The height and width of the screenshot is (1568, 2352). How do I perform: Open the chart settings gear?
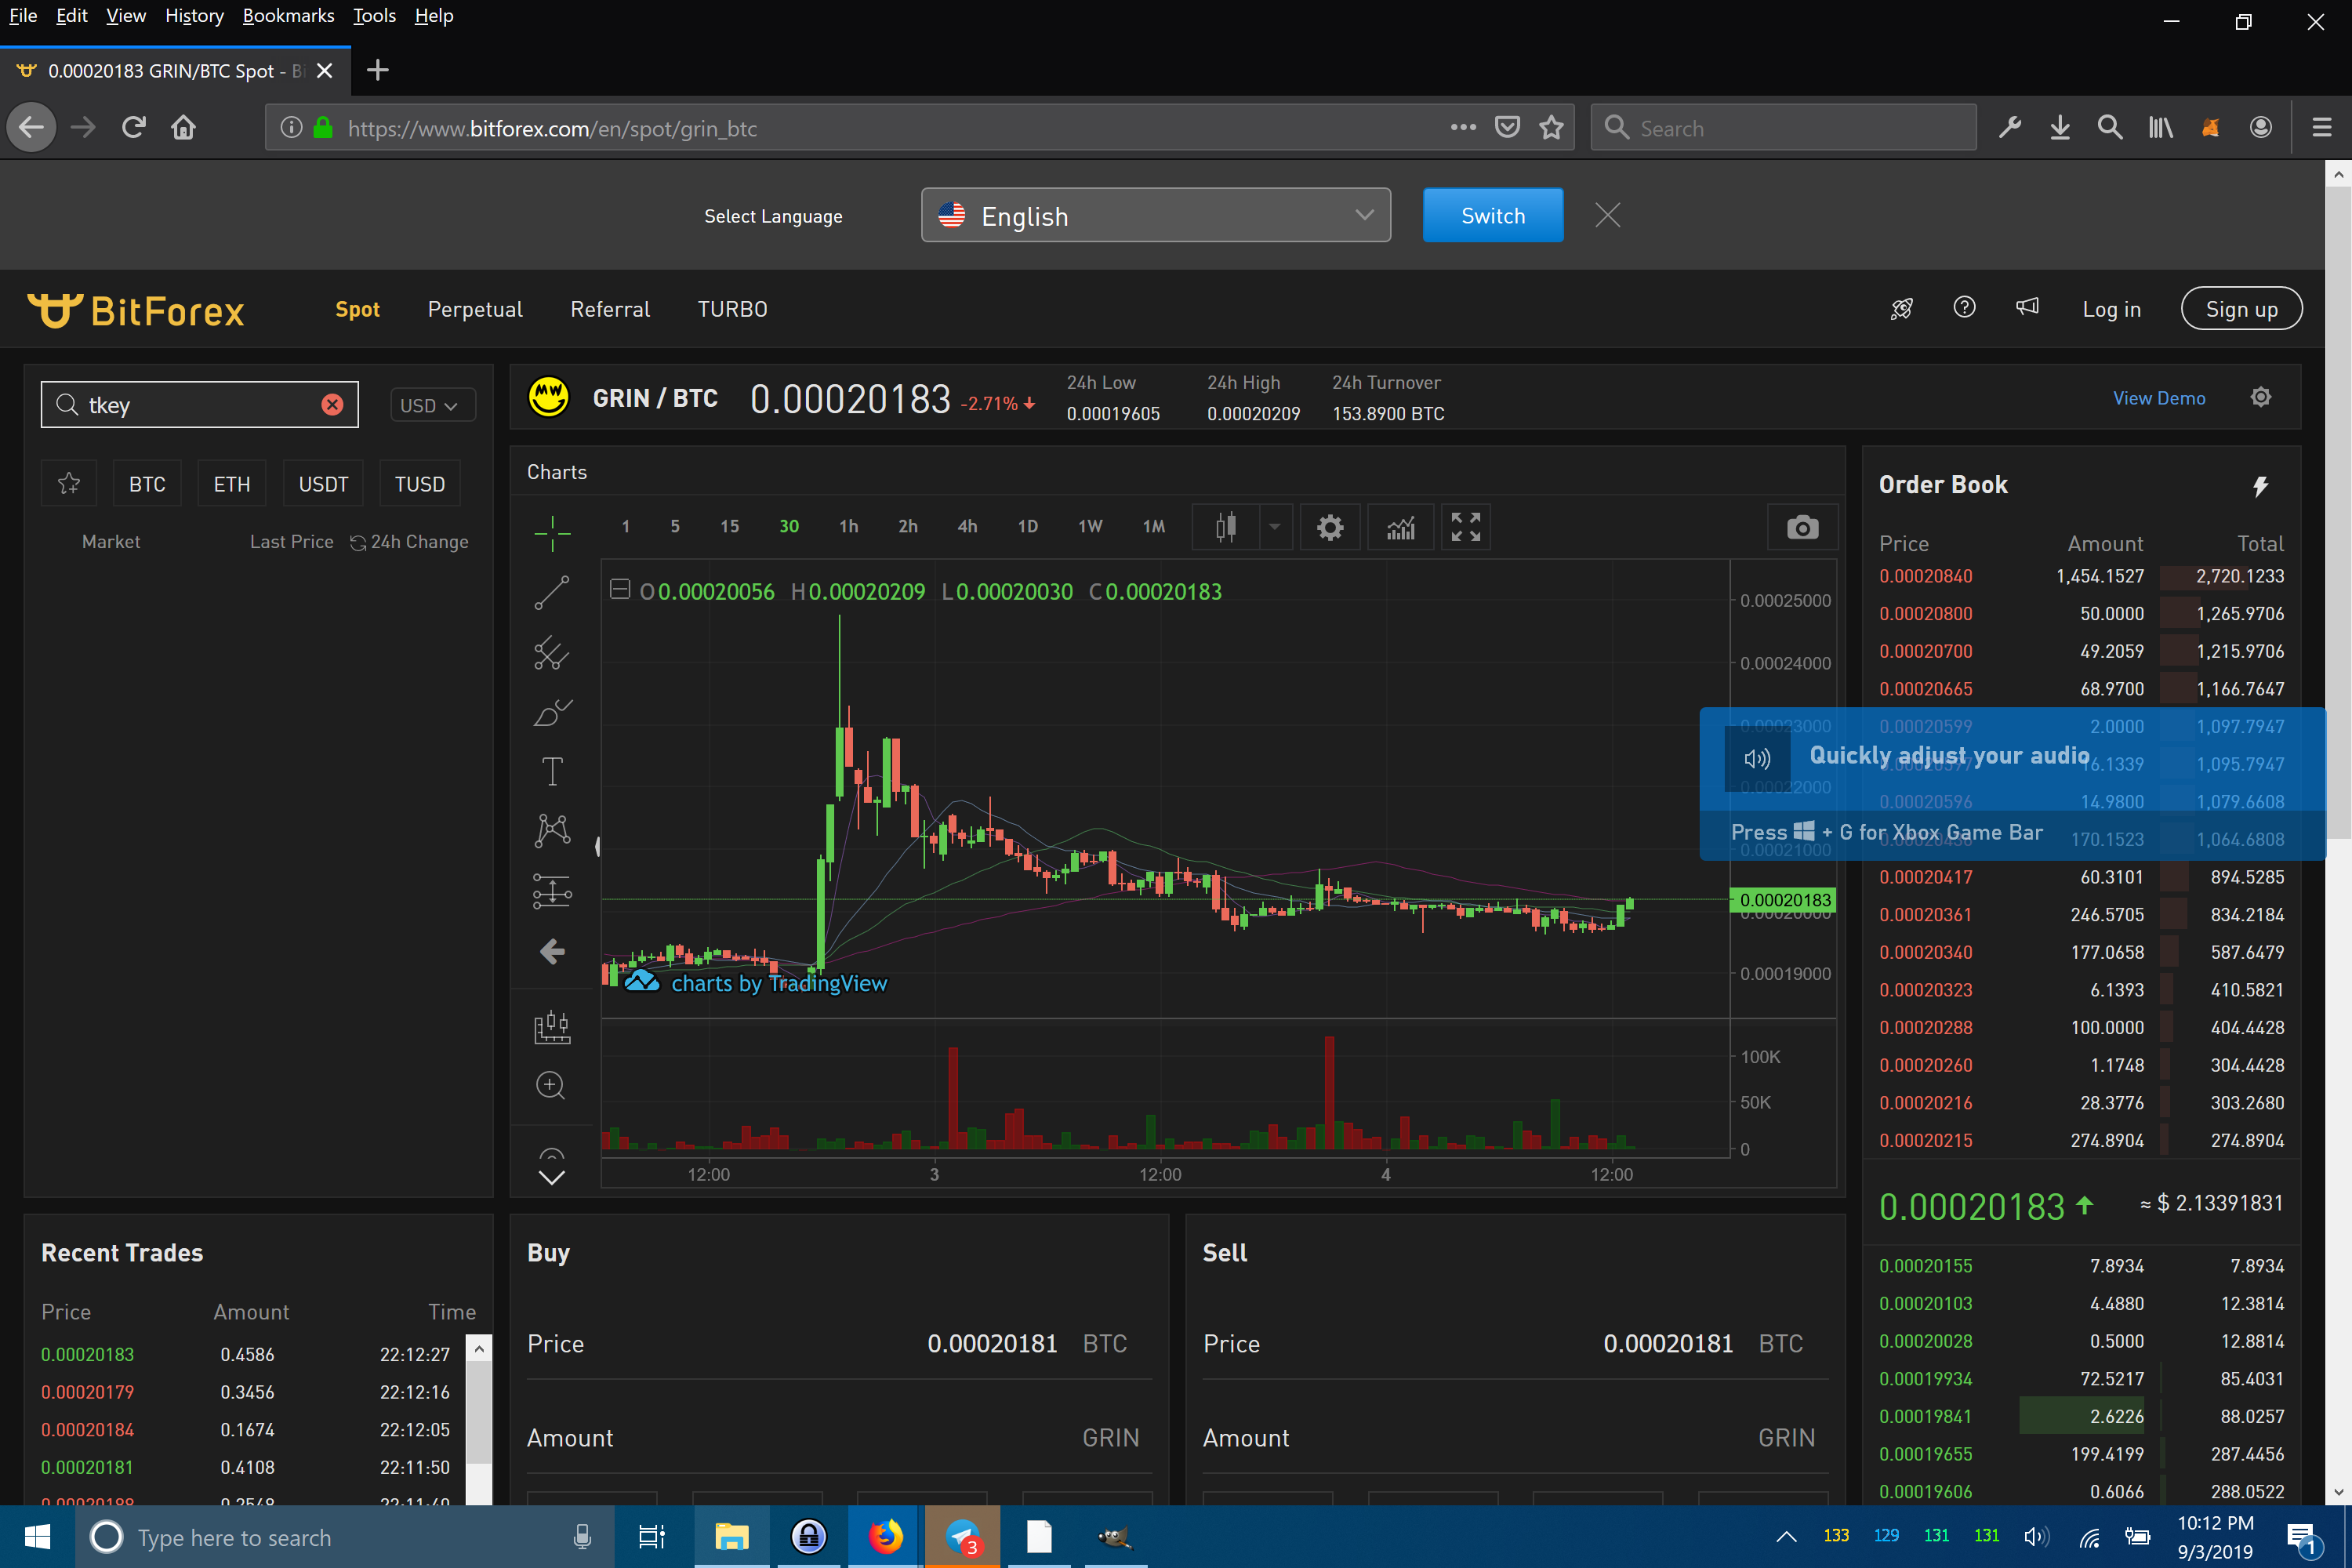[1329, 527]
